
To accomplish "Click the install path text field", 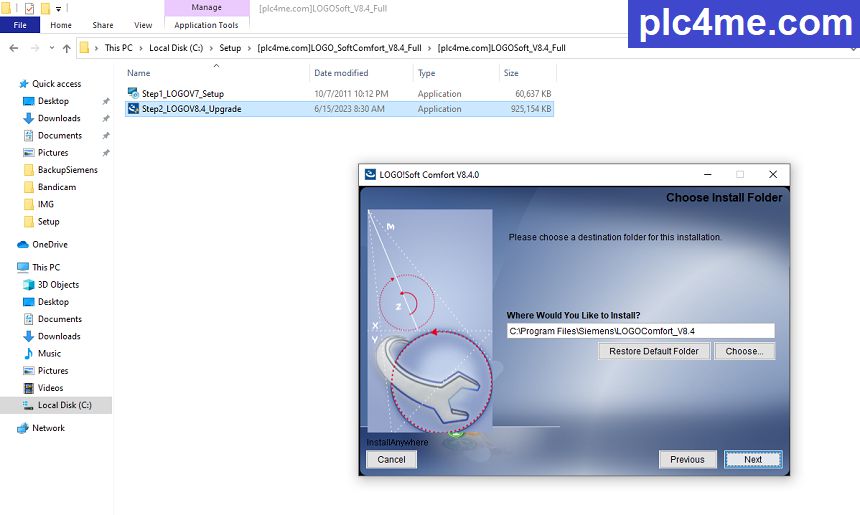I will [640, 331].
